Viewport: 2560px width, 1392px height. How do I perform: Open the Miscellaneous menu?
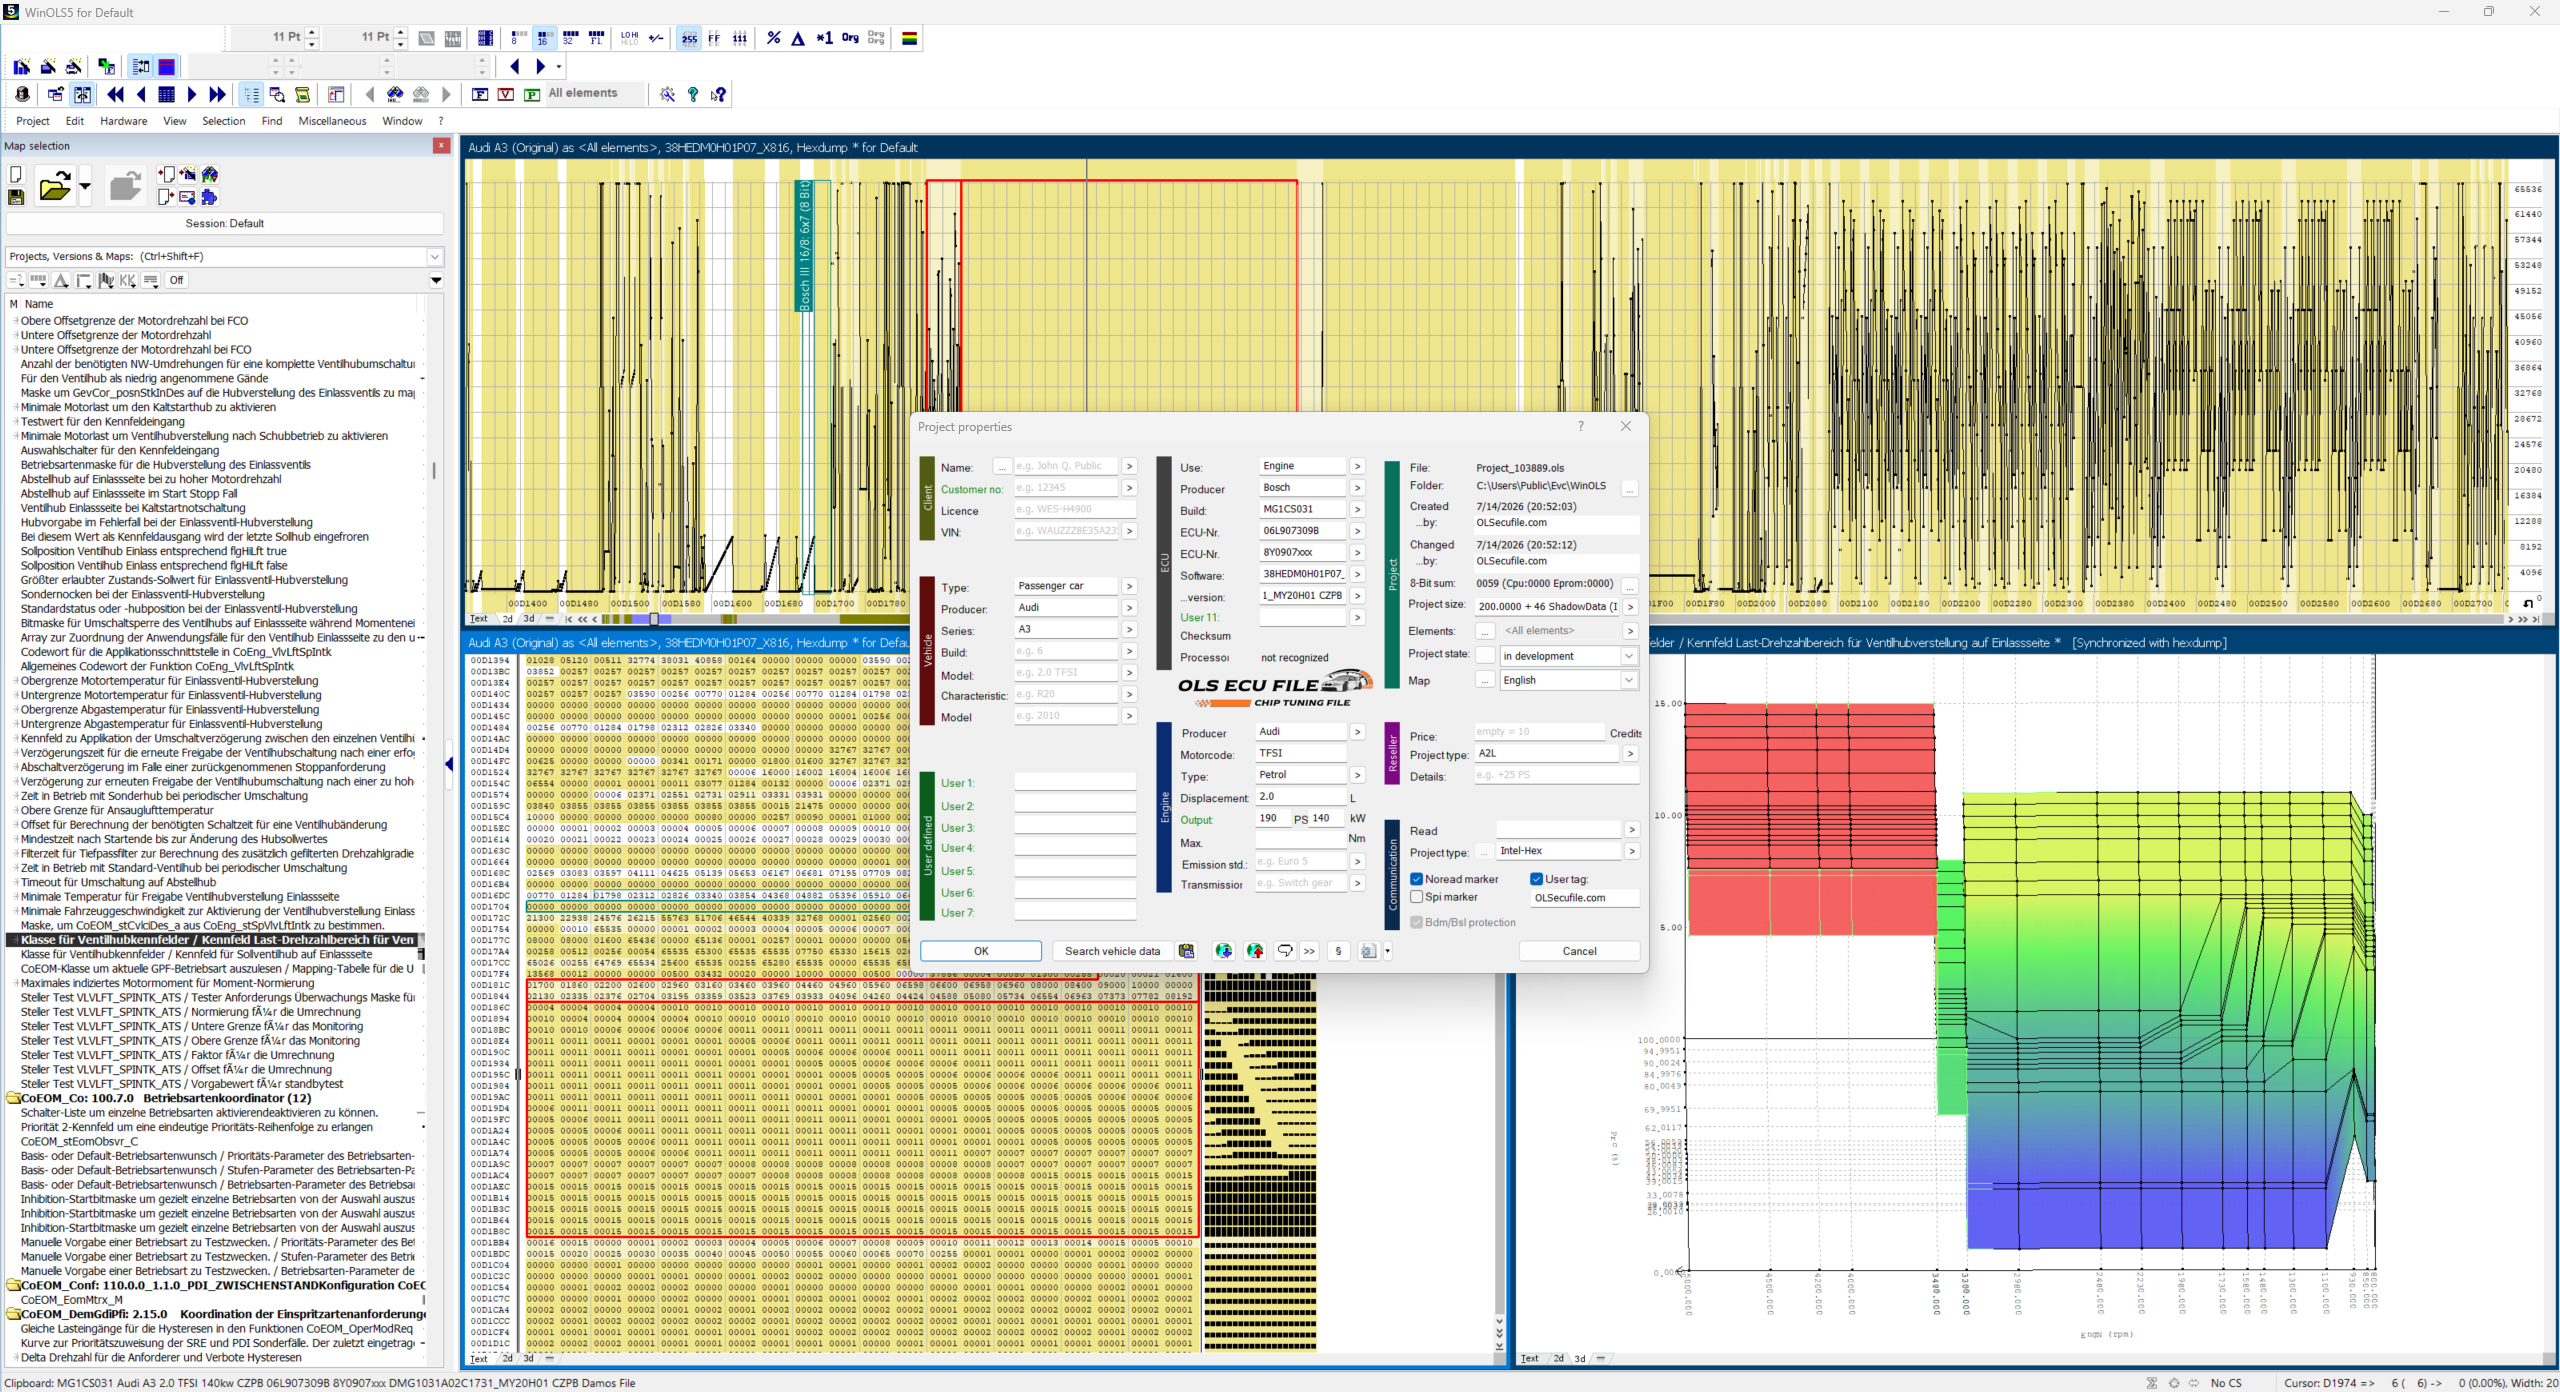pos(332,121)
